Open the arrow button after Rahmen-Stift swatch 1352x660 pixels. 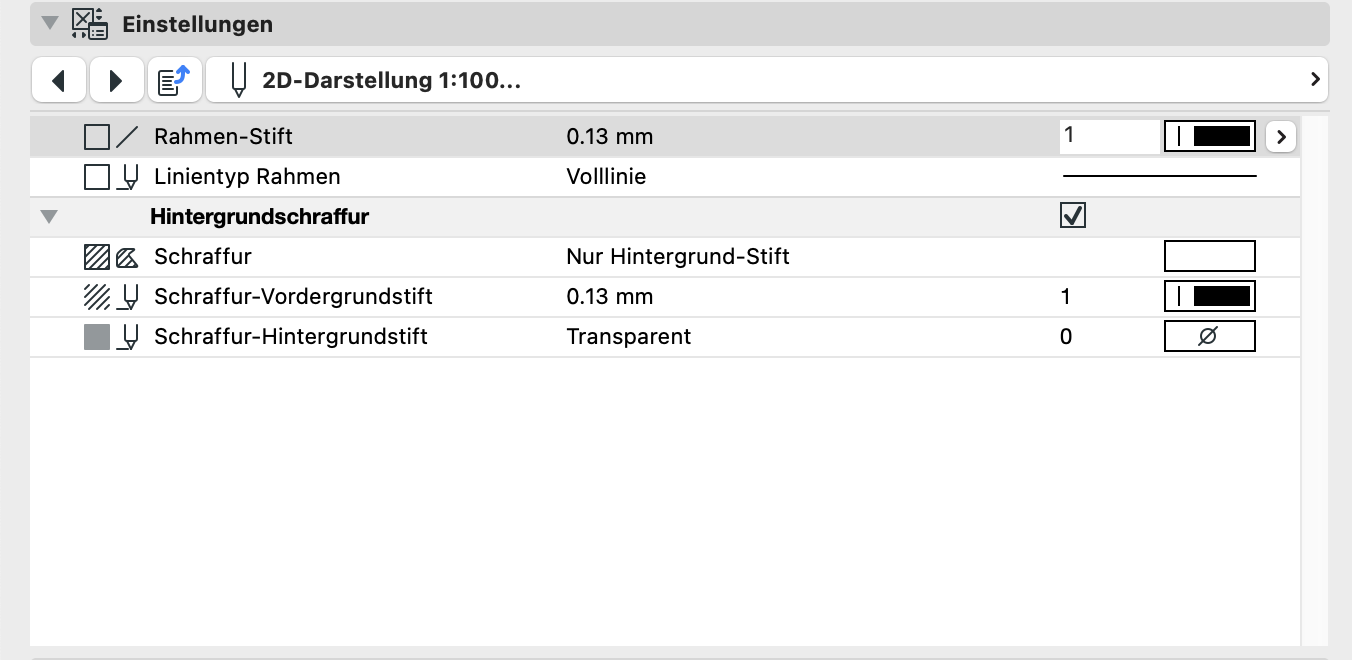[1281, 136]
